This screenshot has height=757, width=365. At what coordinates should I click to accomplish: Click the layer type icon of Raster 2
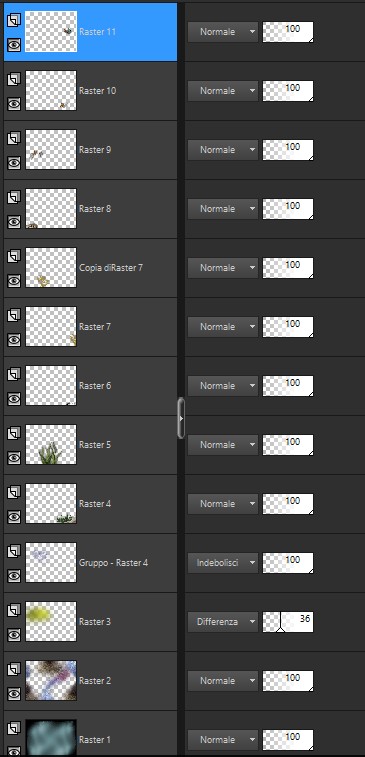pos(14,668)
